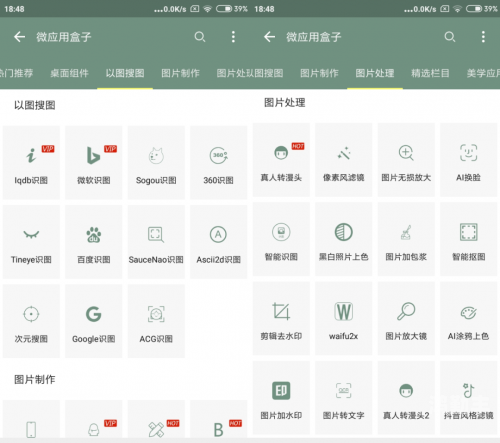Open the 360识图 tool
This screenshot has width=500, height=443.
(x=219, y=162)
